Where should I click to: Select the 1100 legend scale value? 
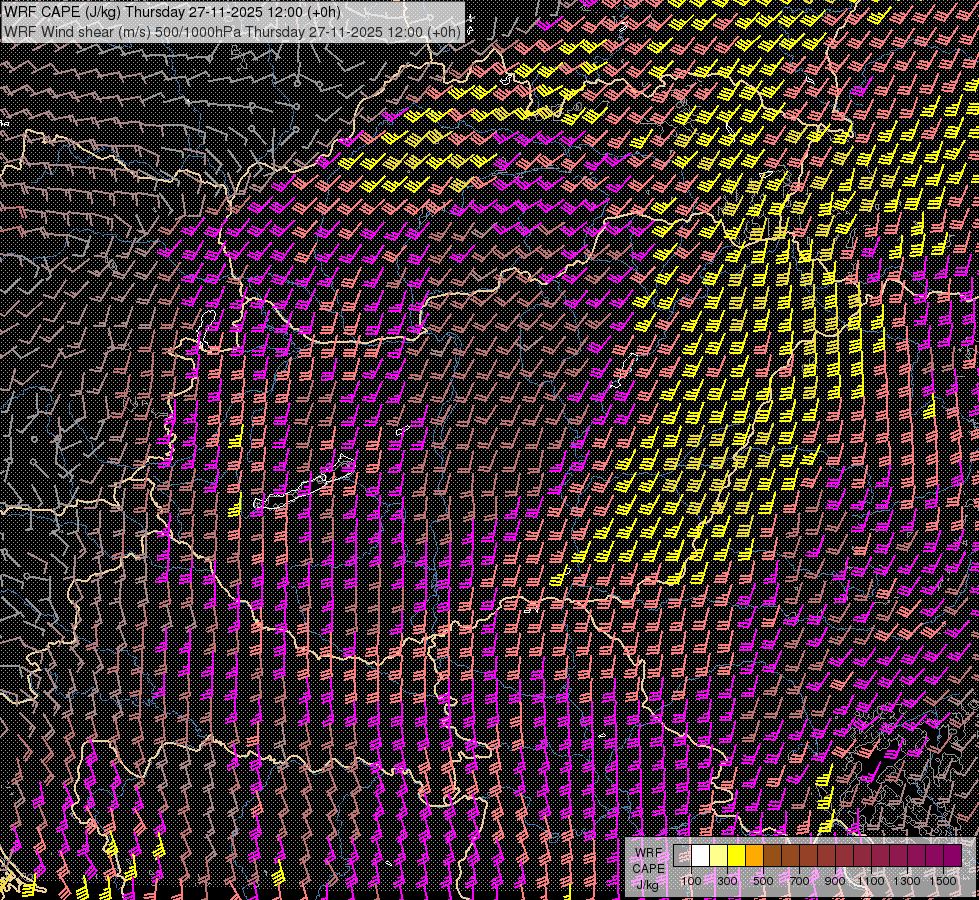[x=871, y=881]
